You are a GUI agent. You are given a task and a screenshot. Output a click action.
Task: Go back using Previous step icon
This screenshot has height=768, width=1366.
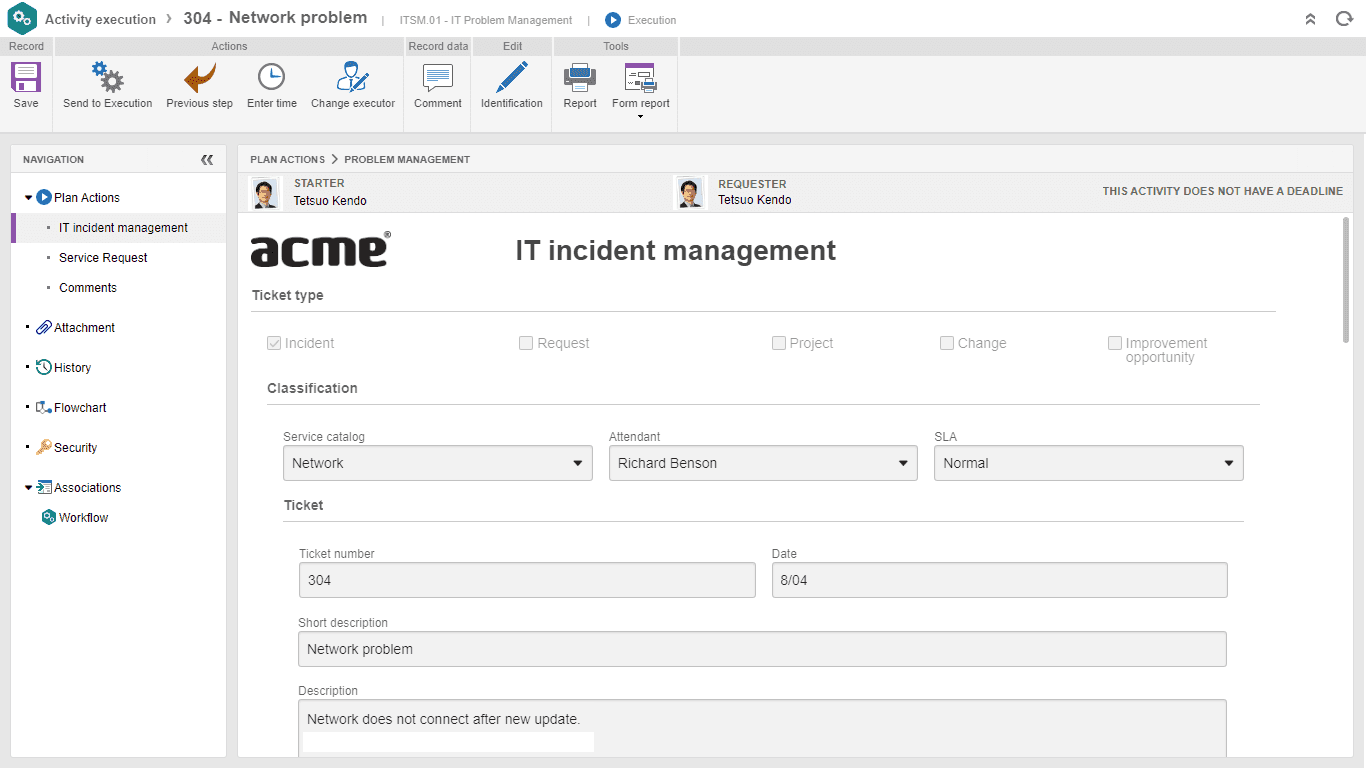point(200,77)
